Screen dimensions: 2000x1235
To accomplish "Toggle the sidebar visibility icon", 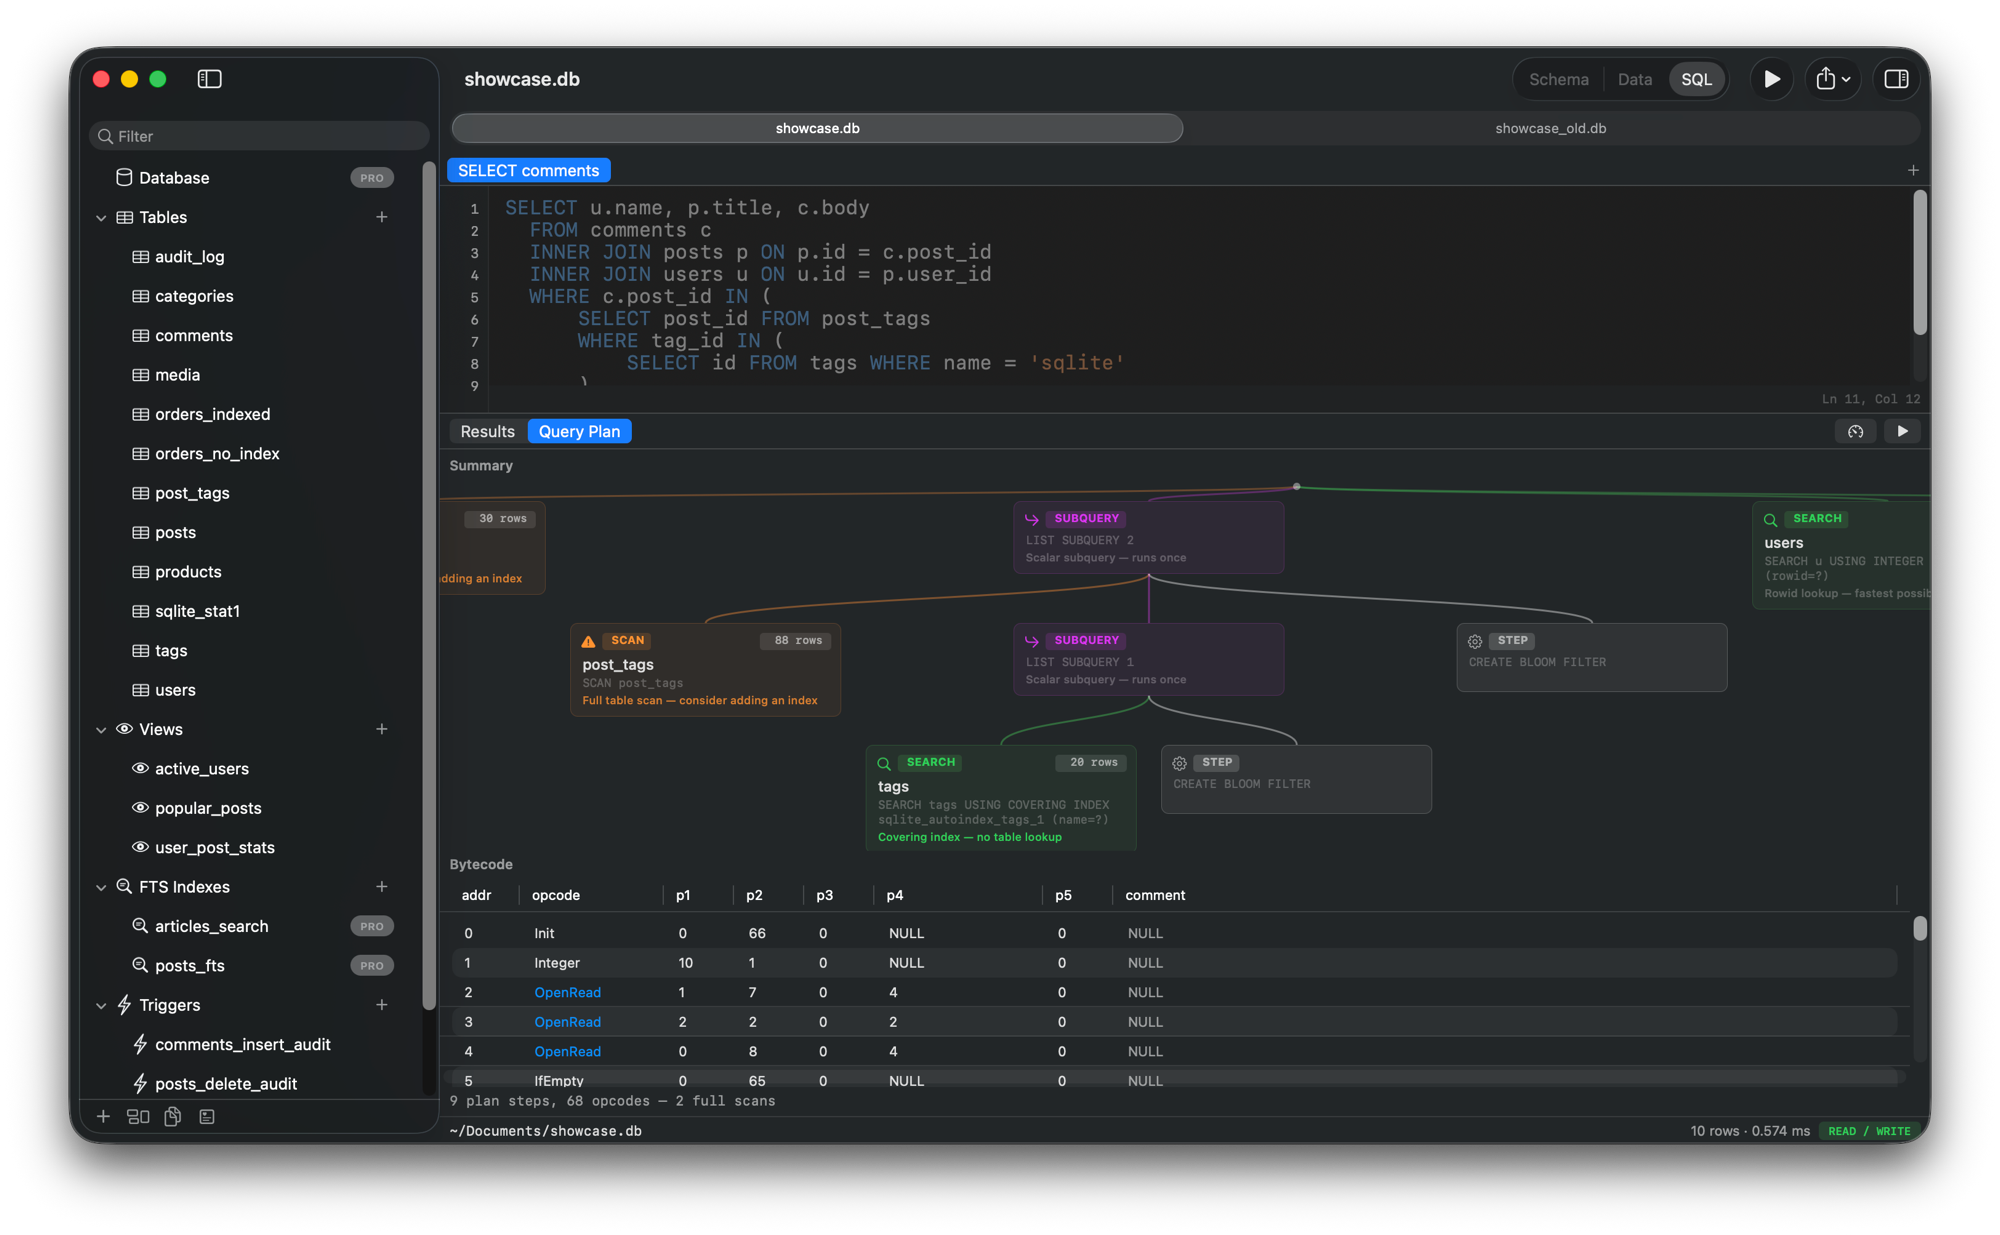I will click(209, 79).
